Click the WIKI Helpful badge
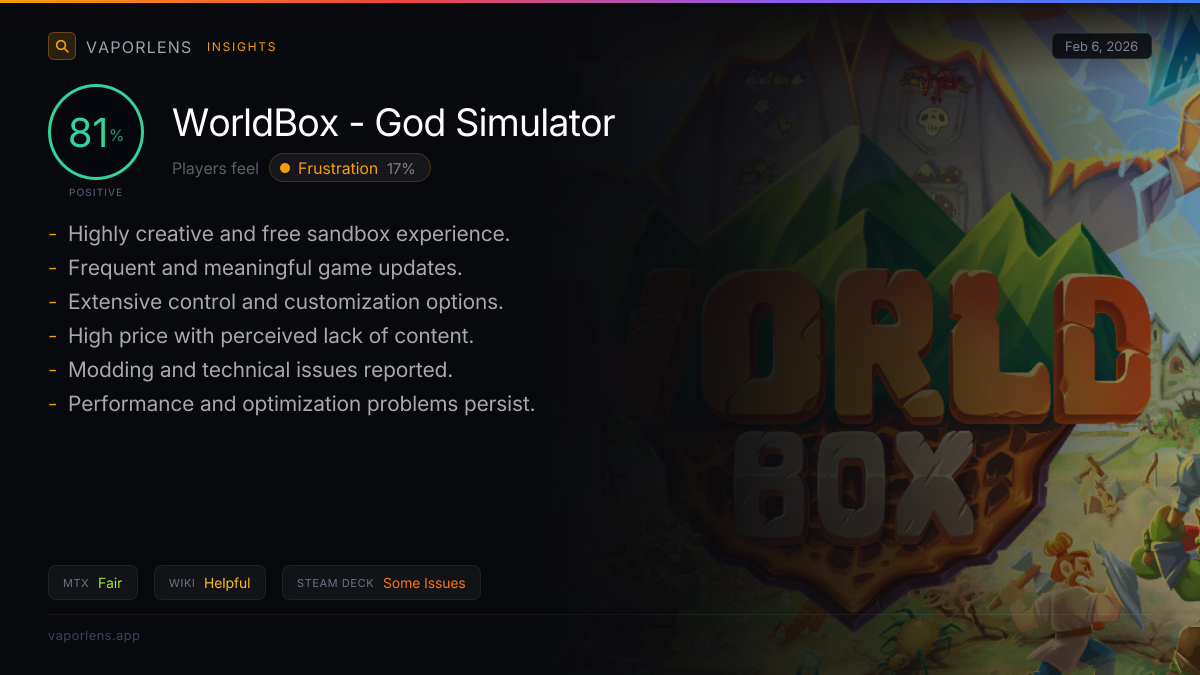1200x675 pixels. click(210, 583)
